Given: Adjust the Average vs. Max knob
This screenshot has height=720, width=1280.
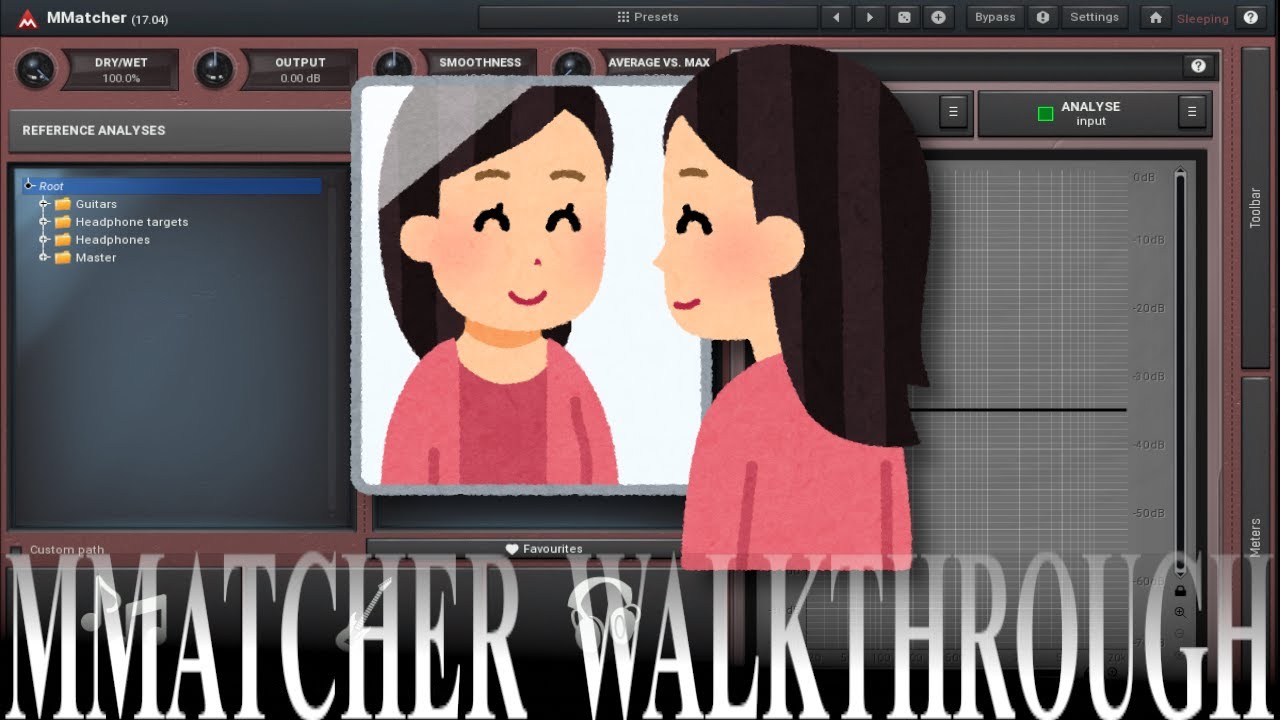Looking at the screenshot, I should pyautogui.click(x=573, y=68).
